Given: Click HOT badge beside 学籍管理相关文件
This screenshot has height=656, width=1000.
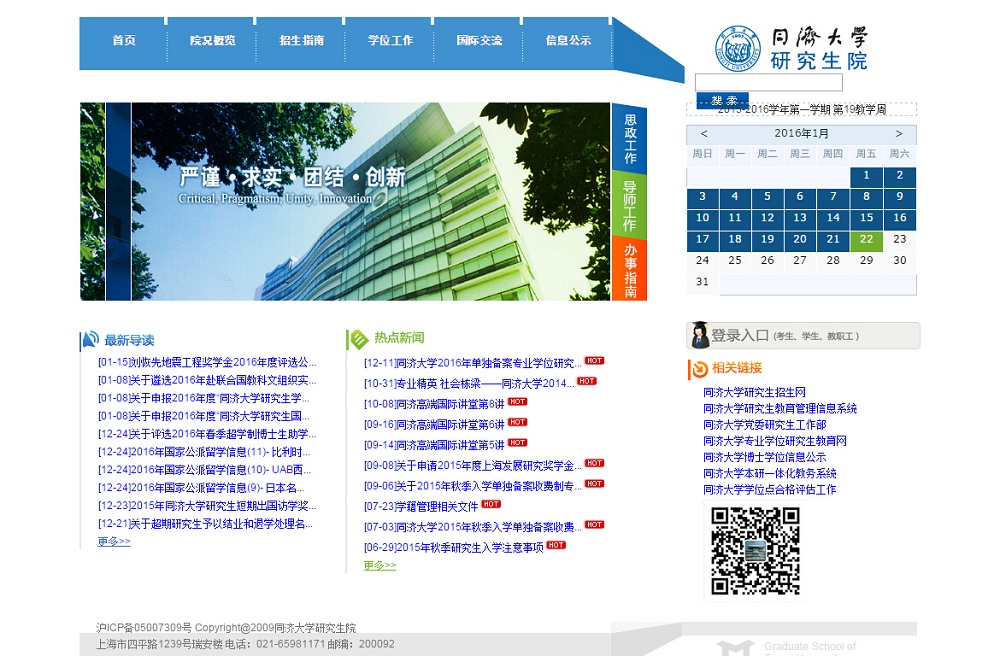Looking at the screenshot, I should (x=491, y=504).
